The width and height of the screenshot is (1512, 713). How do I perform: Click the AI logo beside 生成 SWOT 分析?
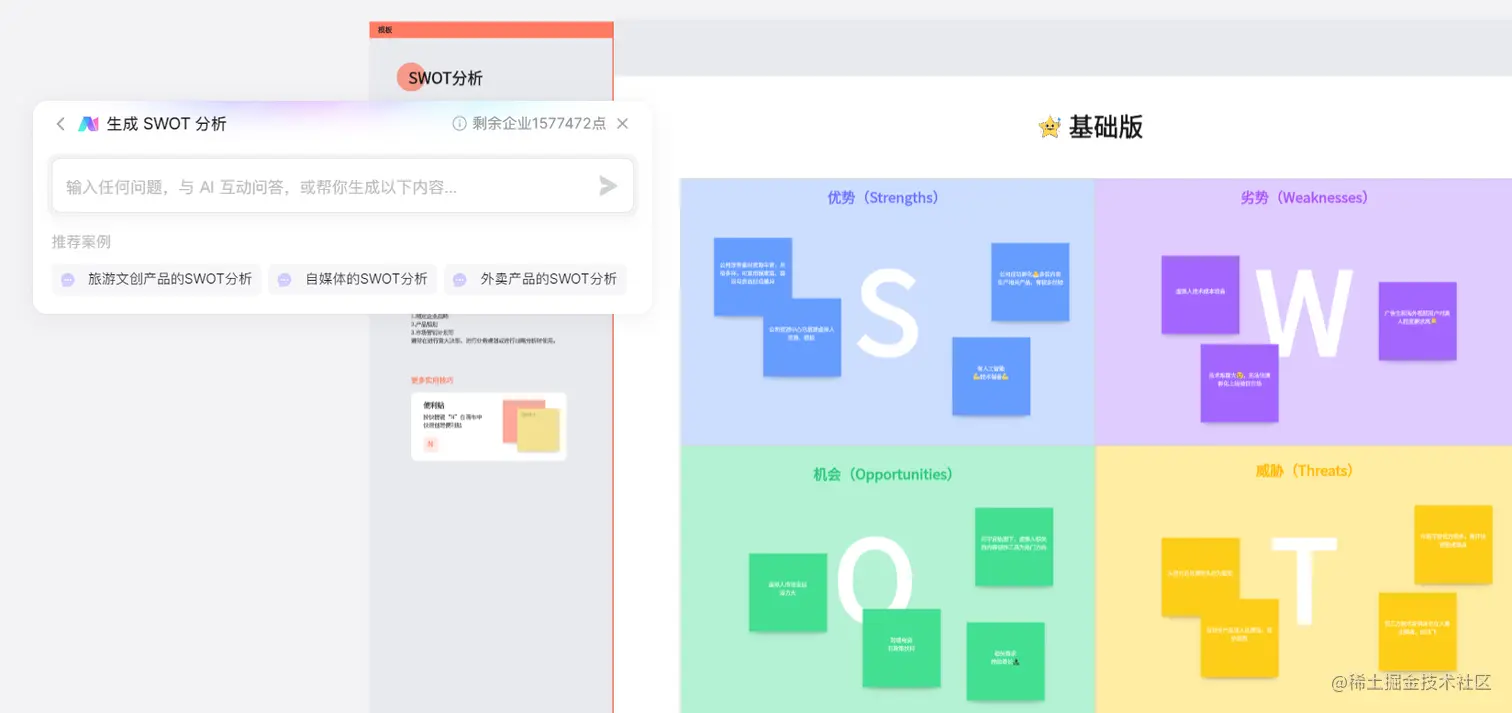89,124
